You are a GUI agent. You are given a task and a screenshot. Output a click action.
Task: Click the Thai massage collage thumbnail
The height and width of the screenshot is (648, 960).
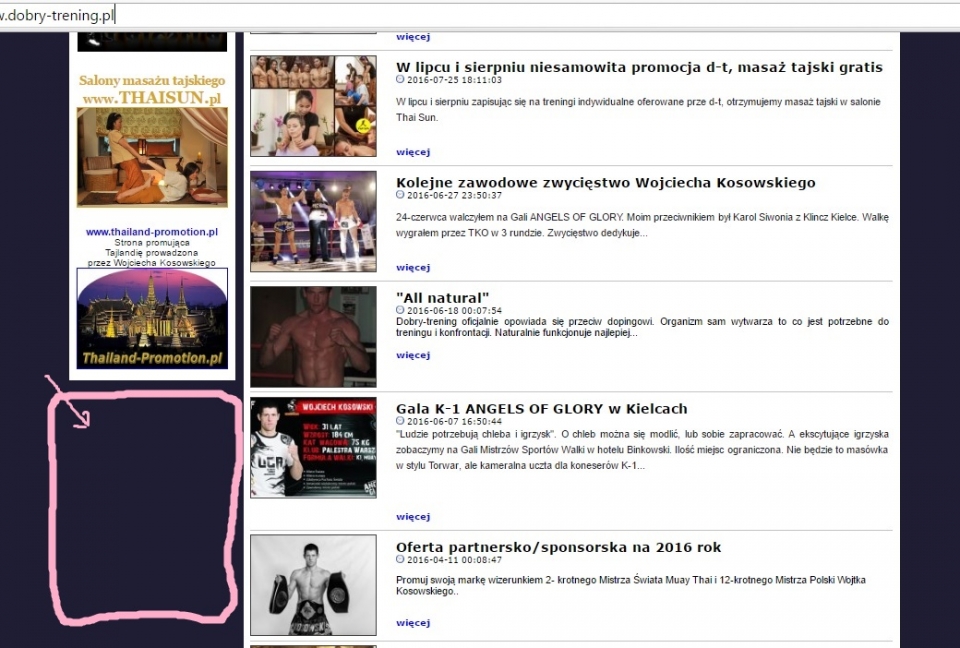point(313,106)
